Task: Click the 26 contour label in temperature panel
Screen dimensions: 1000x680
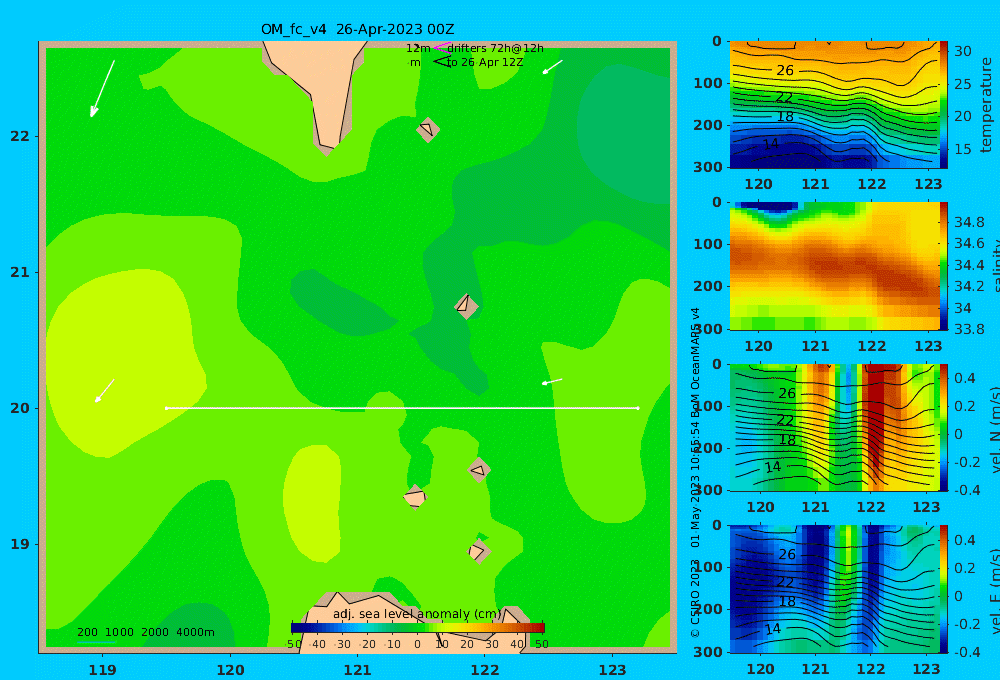Action: pos(785,70)
